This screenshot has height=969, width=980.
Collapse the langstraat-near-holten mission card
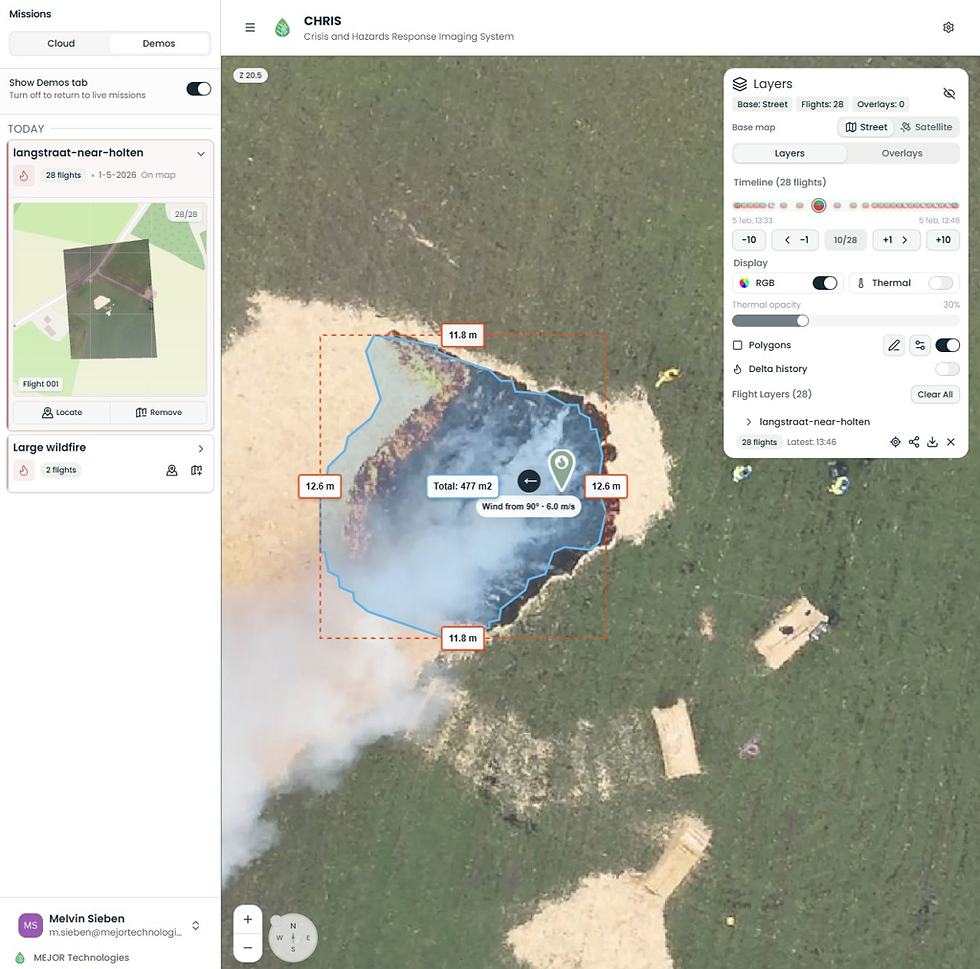[201, 154]
